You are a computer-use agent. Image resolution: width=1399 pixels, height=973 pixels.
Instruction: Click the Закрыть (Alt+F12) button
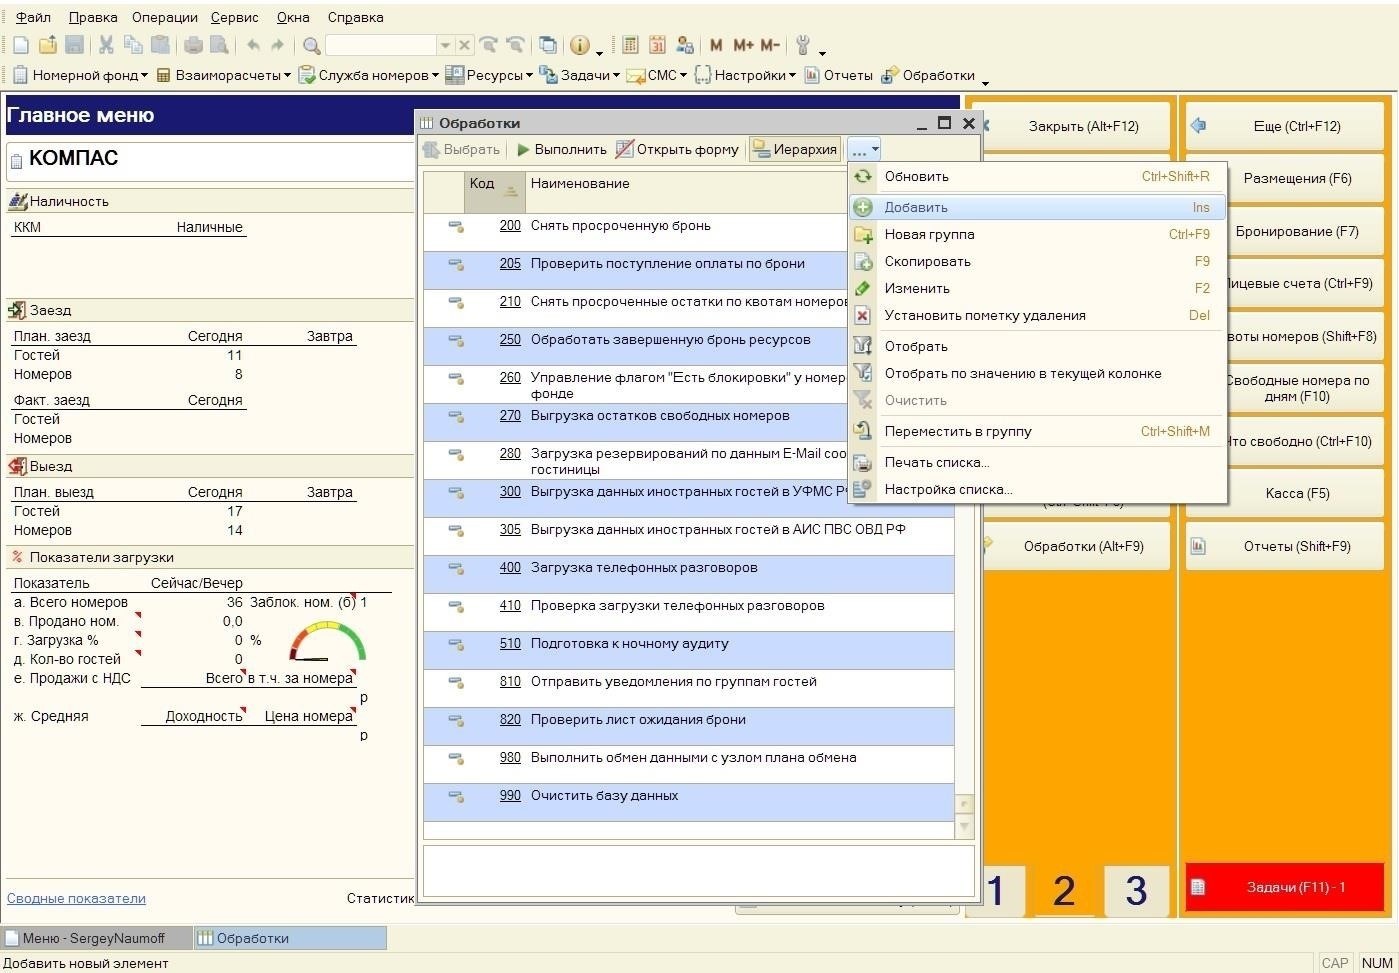[1078, 126]
